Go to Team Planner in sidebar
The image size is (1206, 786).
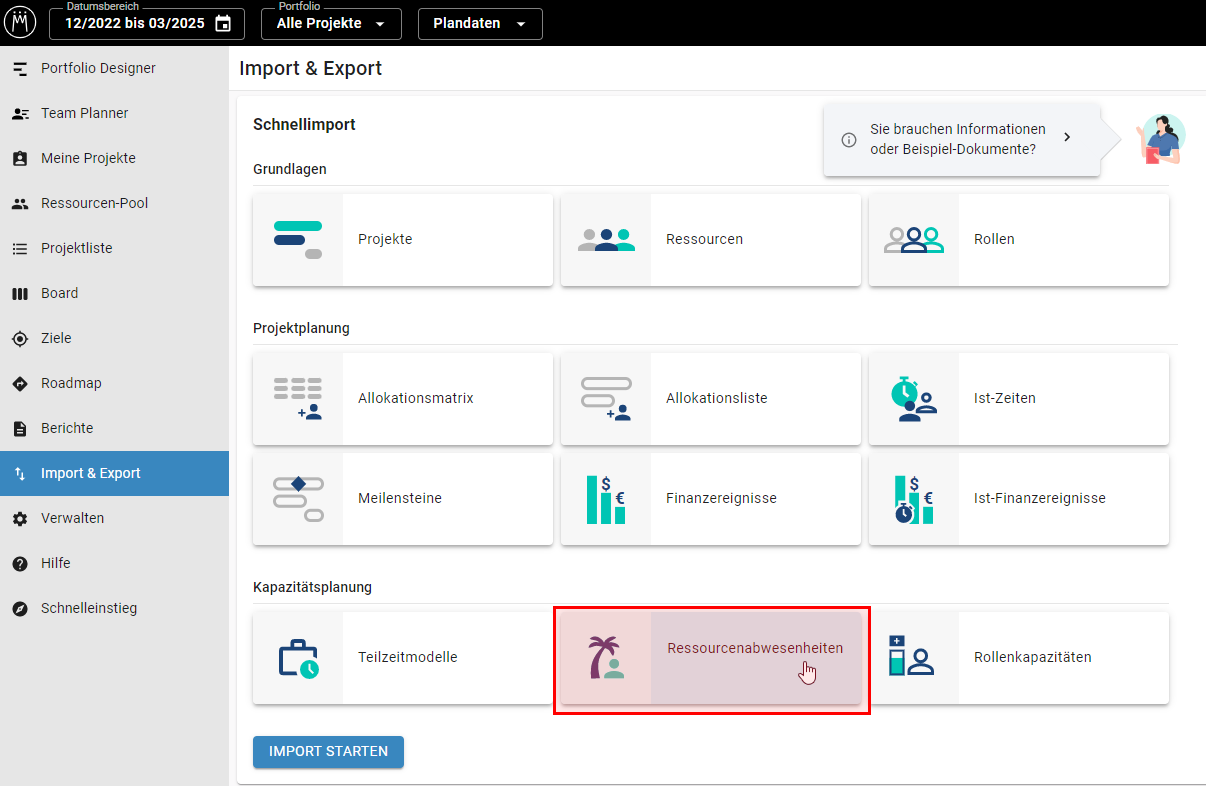[84, 114]
